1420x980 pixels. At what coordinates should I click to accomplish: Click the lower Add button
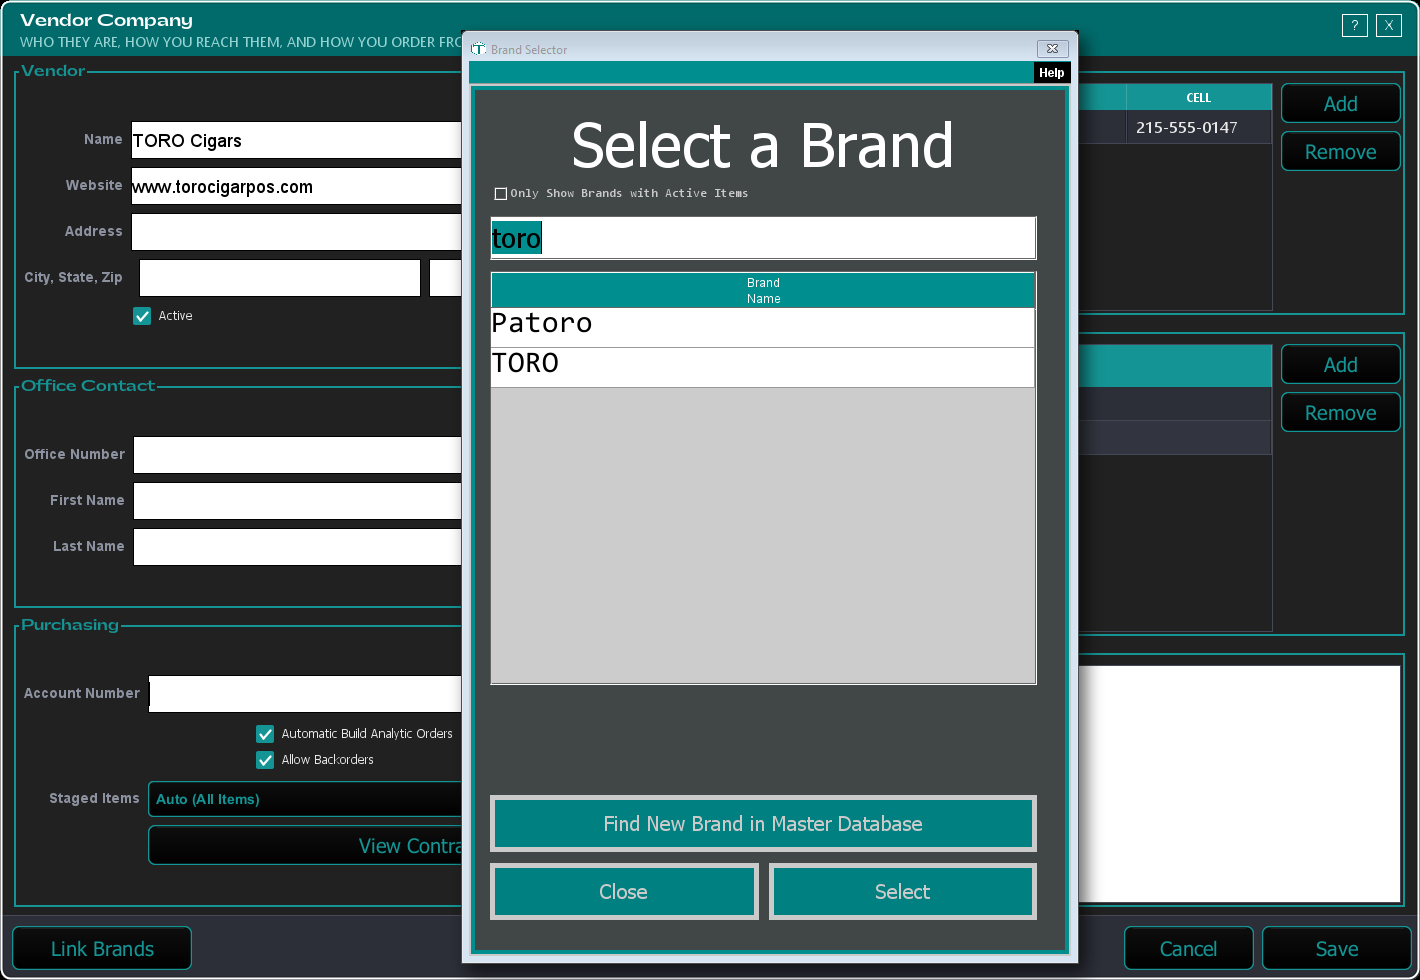(1341, 365)
